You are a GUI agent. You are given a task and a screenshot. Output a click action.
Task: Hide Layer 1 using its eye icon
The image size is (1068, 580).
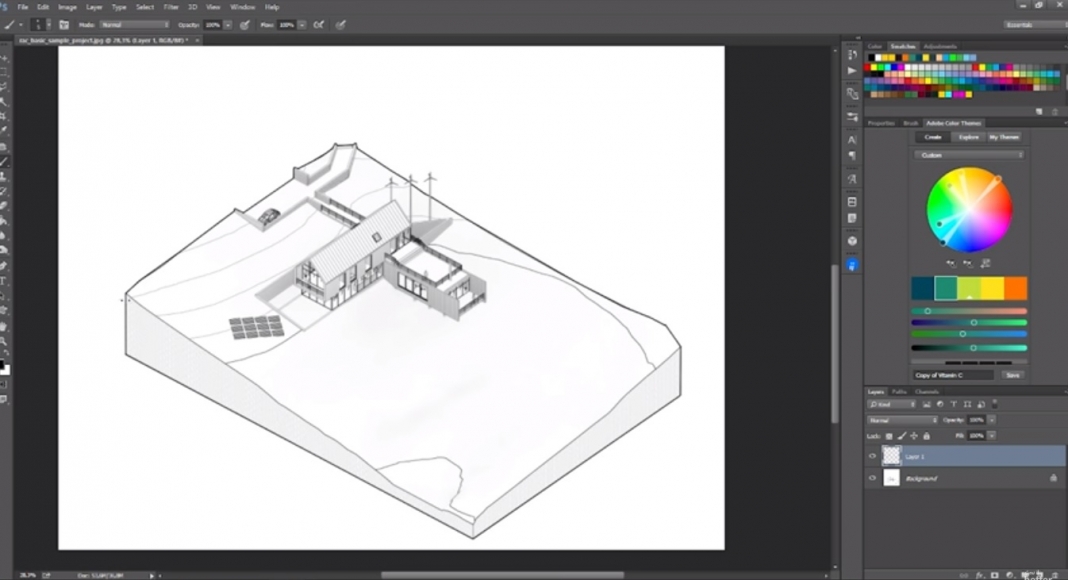872,456
